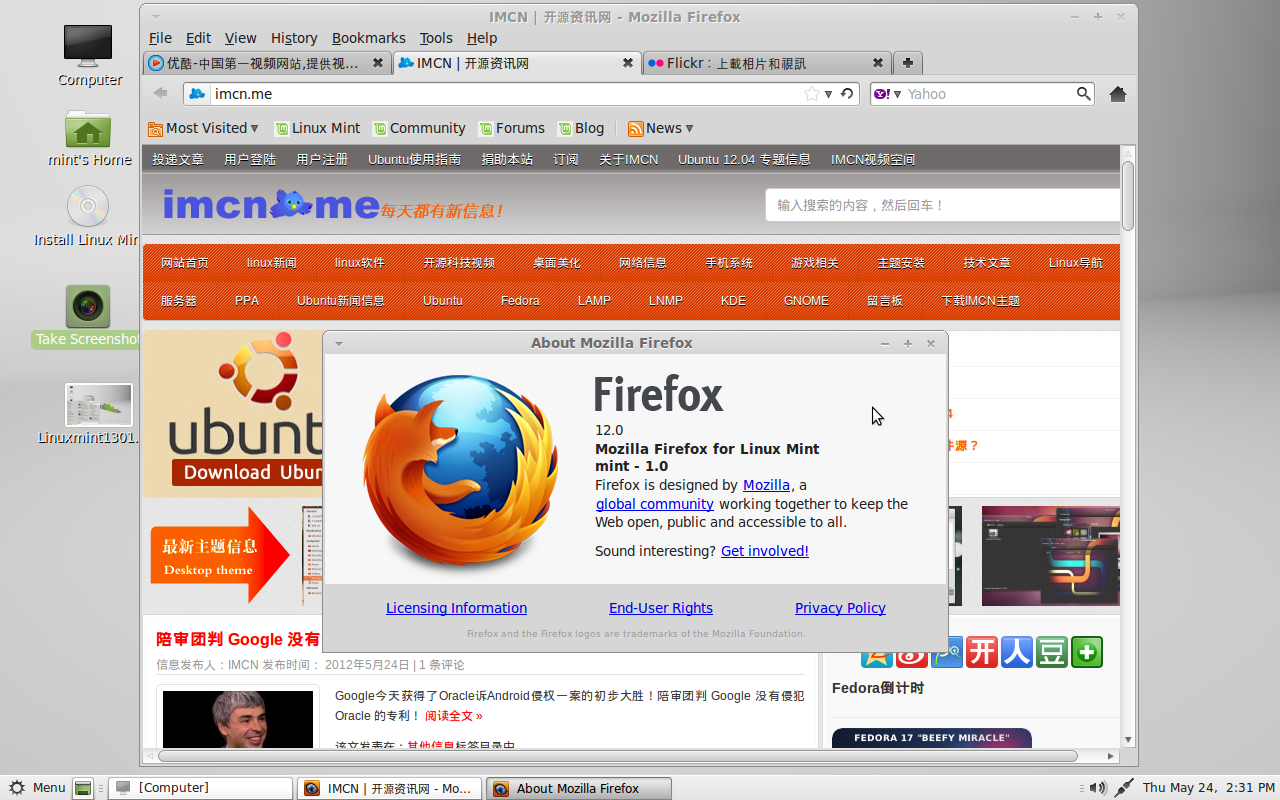Select PPA in the orange navigation

point(247,300)
